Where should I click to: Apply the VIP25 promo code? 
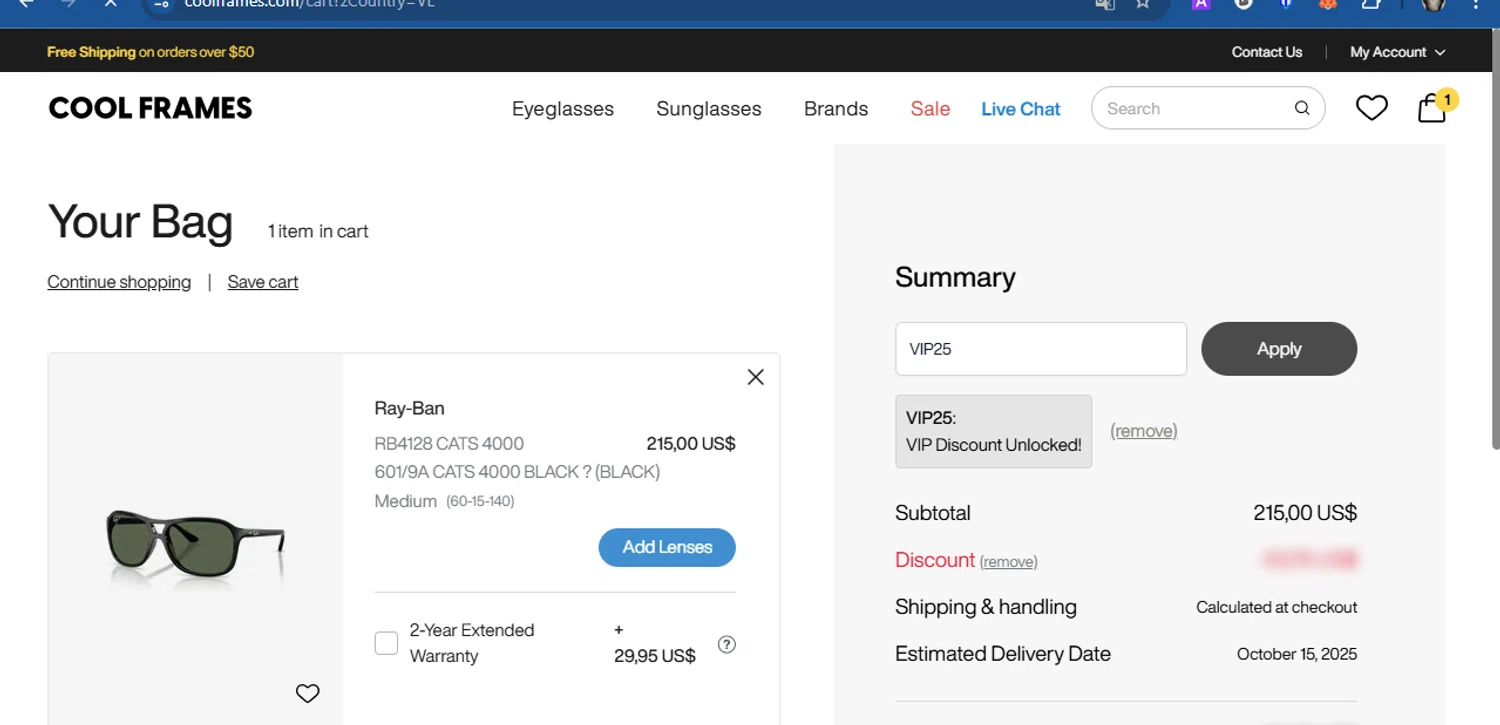coord(1279,349)
